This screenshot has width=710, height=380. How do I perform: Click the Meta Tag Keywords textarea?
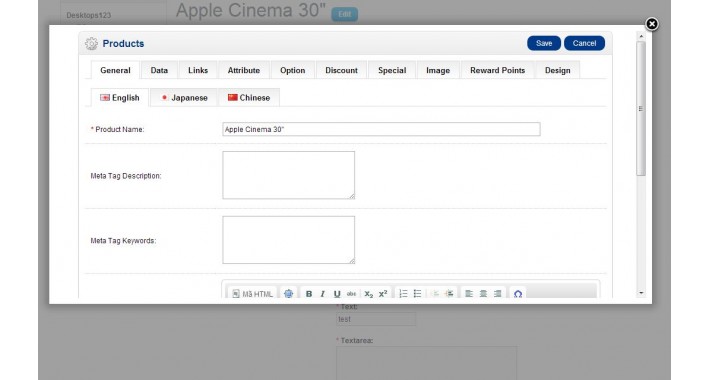(x=288, y=240)
